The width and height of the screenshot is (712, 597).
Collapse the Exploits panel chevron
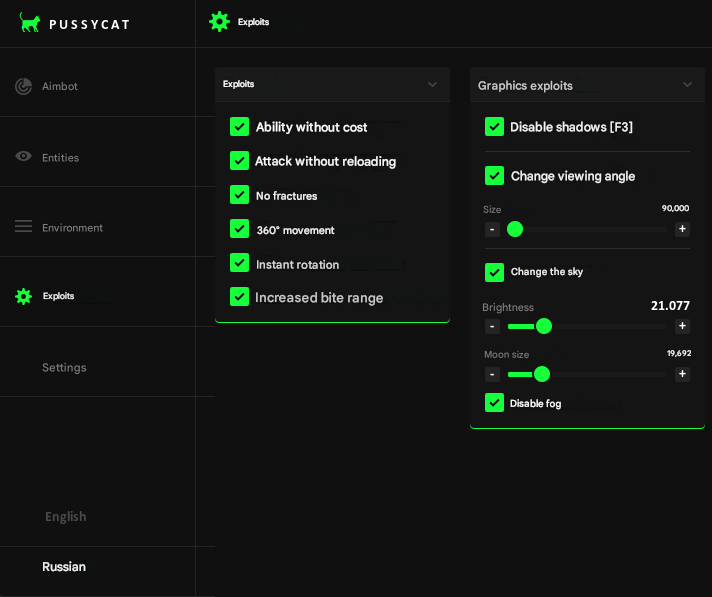[432, 84]
